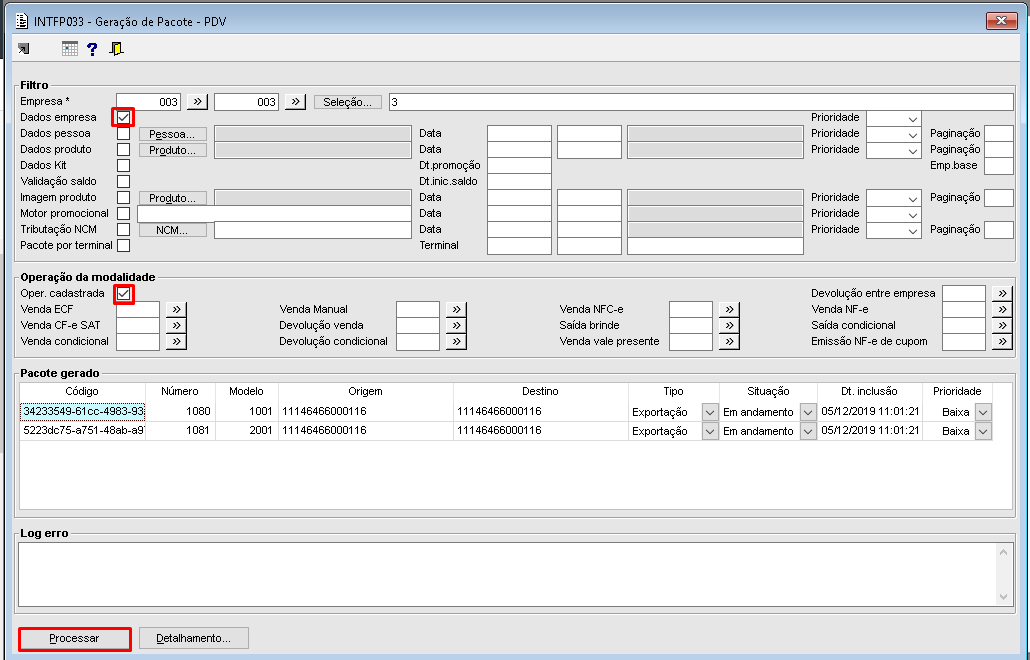Viewport: 1030px width, 660px height.
Task: Select code cell 5223dc75-a751-48ab-a9
Action: [83, 431]
